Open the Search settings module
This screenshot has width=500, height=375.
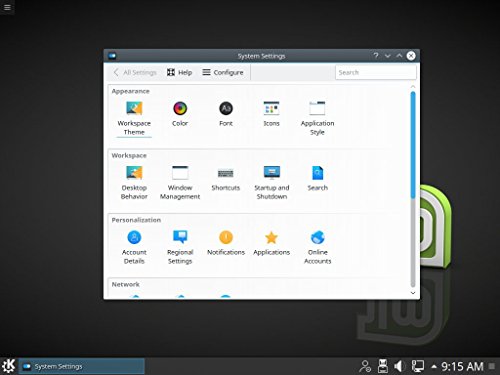[317, 178]
